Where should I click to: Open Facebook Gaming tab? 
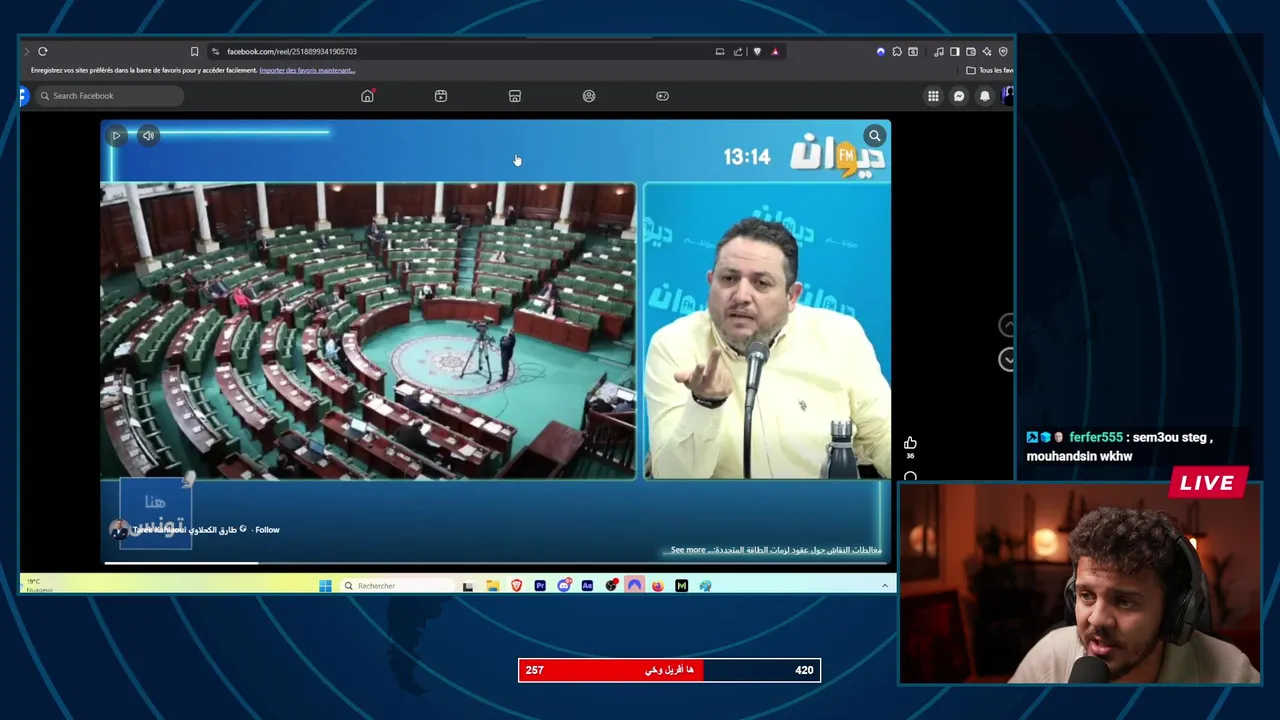click(662, 96)
